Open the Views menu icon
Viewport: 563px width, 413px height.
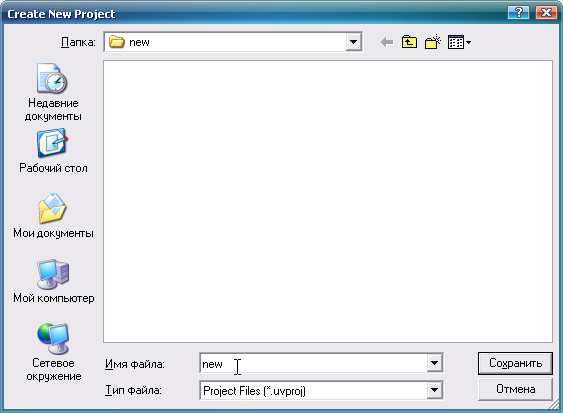click(459, 42)
